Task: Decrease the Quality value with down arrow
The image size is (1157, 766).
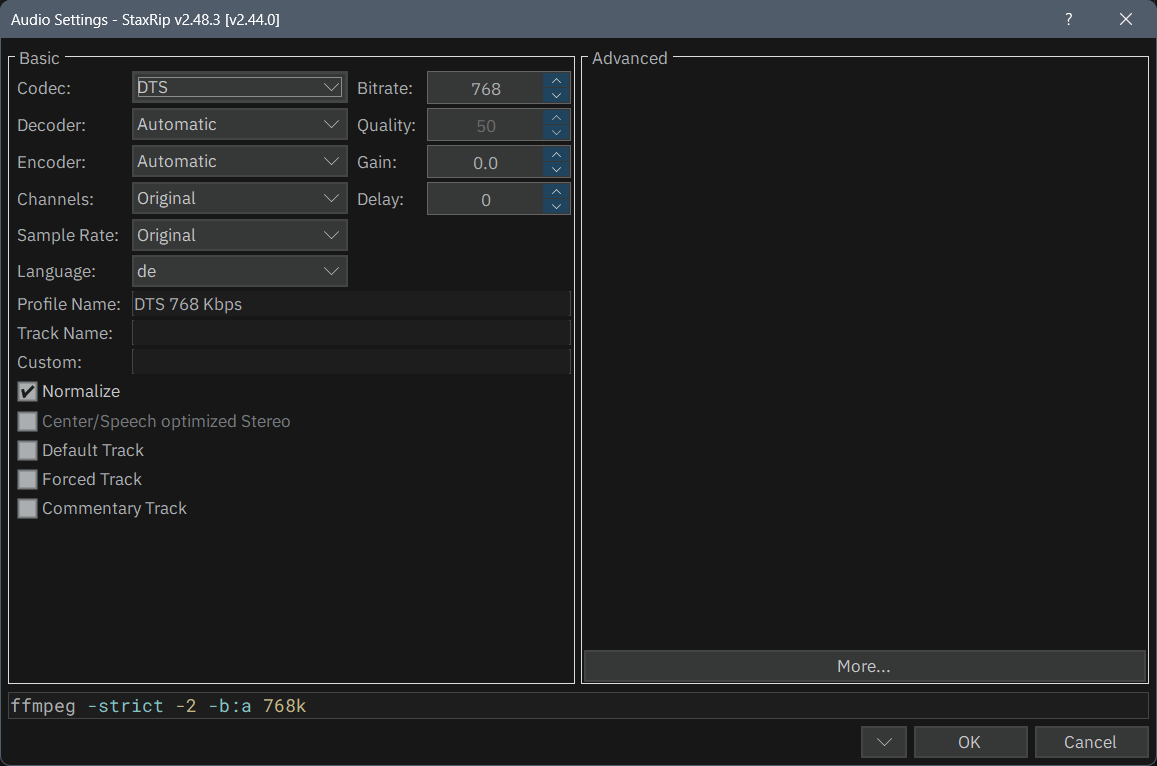Action: [556, 132]
